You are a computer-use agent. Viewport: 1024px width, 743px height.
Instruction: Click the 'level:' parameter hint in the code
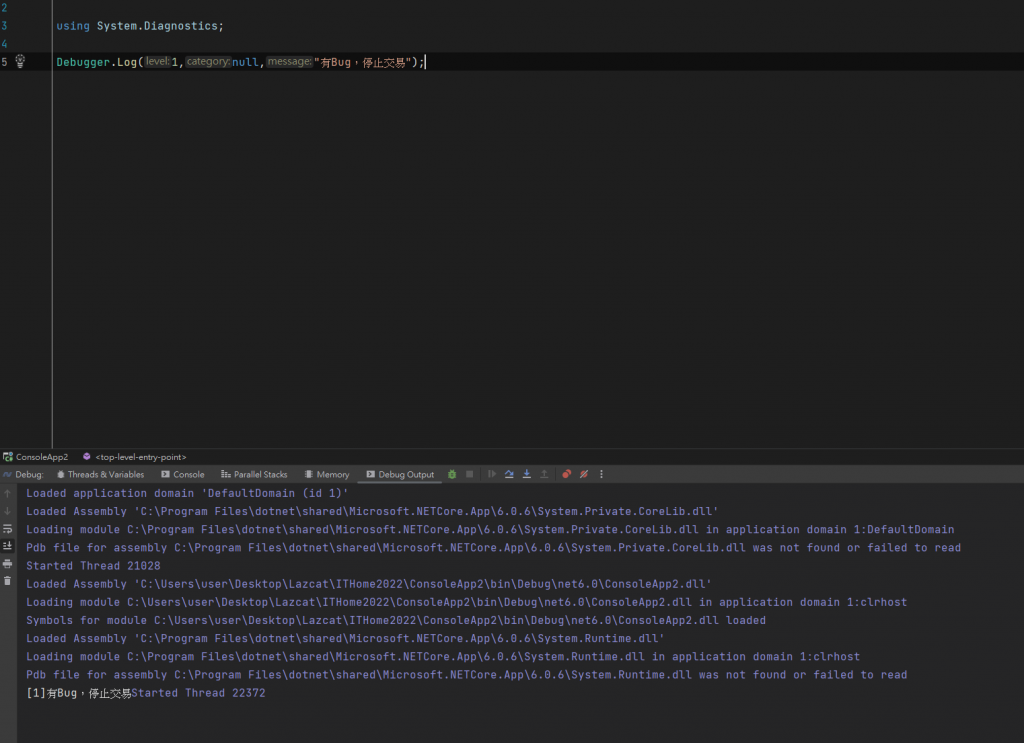pyautogui.click(x=157, y=61)
